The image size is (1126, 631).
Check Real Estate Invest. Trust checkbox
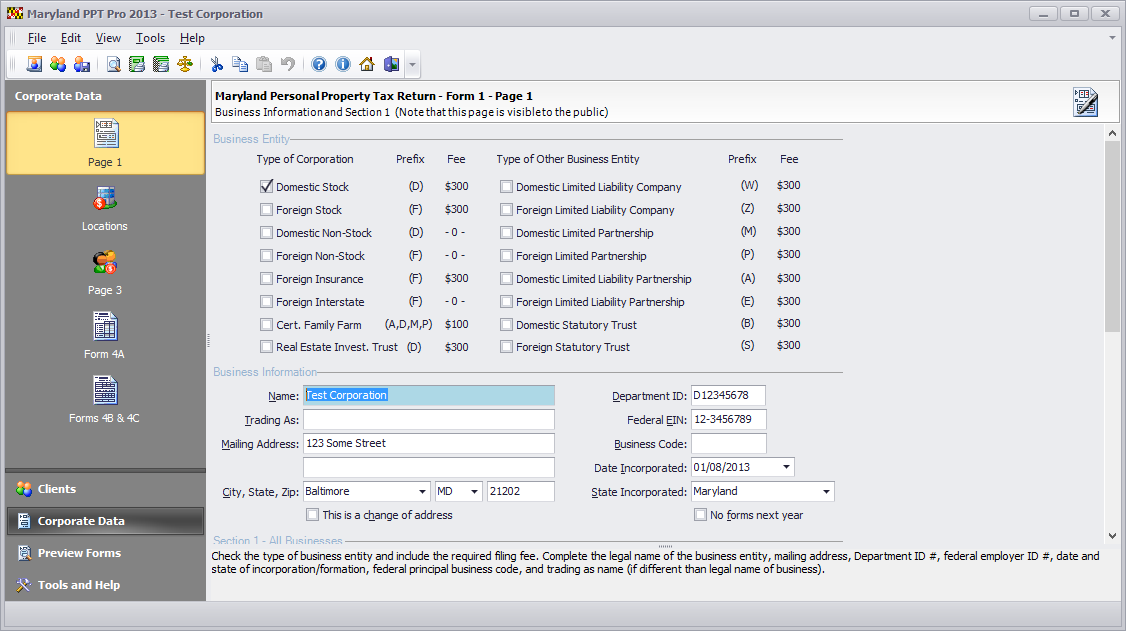pos(266,347)
